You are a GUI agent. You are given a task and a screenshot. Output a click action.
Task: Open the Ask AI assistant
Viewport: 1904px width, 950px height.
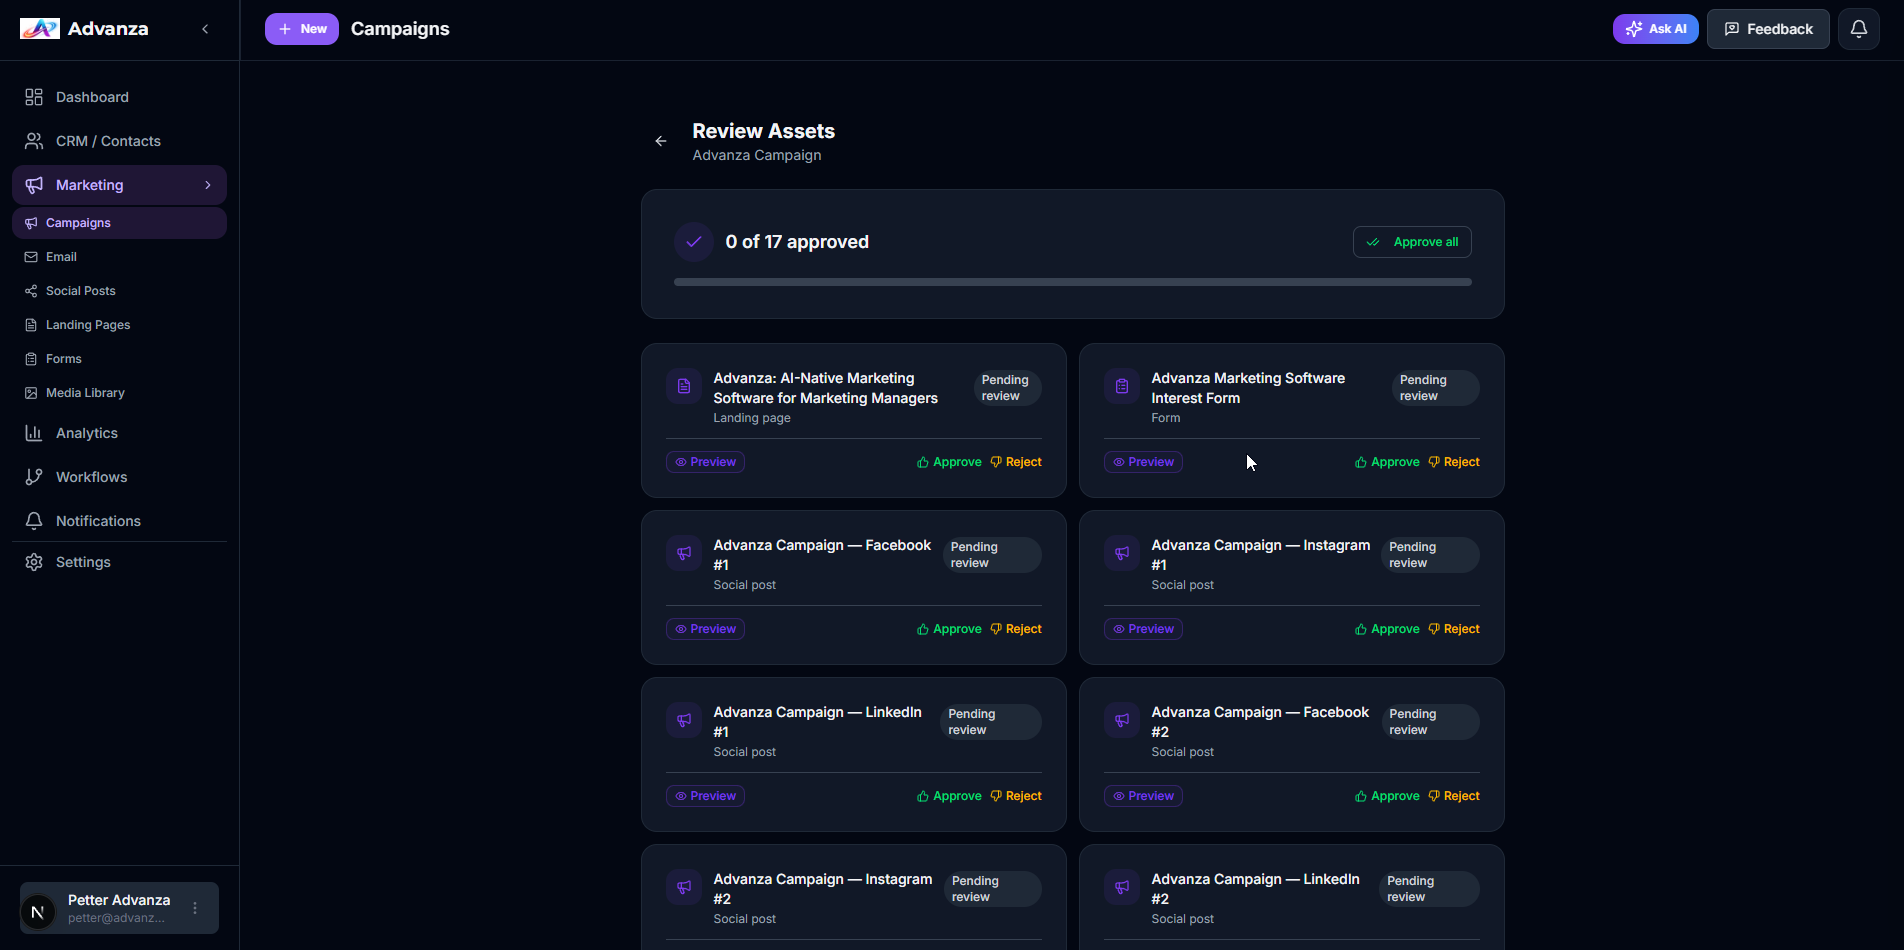pyautogui.click(x=1655, y=28)
